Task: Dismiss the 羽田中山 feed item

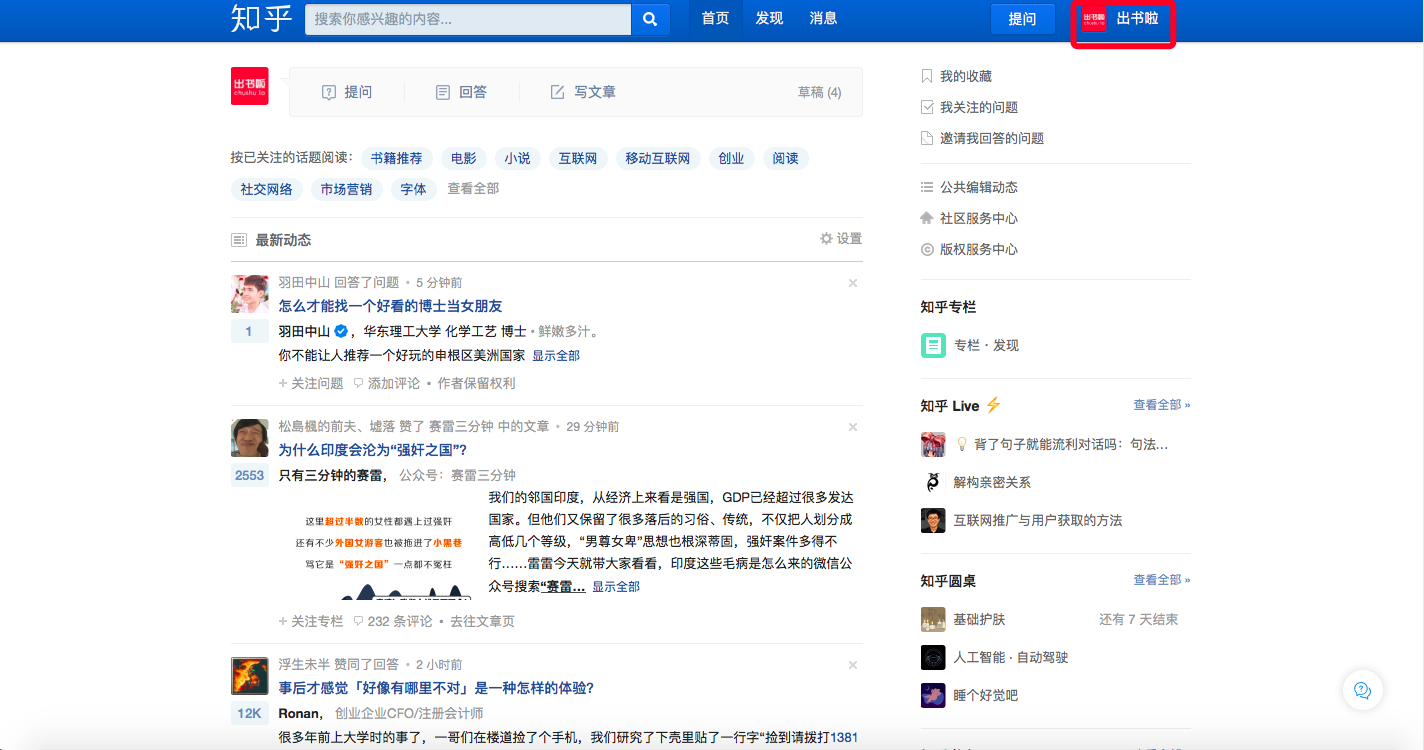Action: pos(853,283)
